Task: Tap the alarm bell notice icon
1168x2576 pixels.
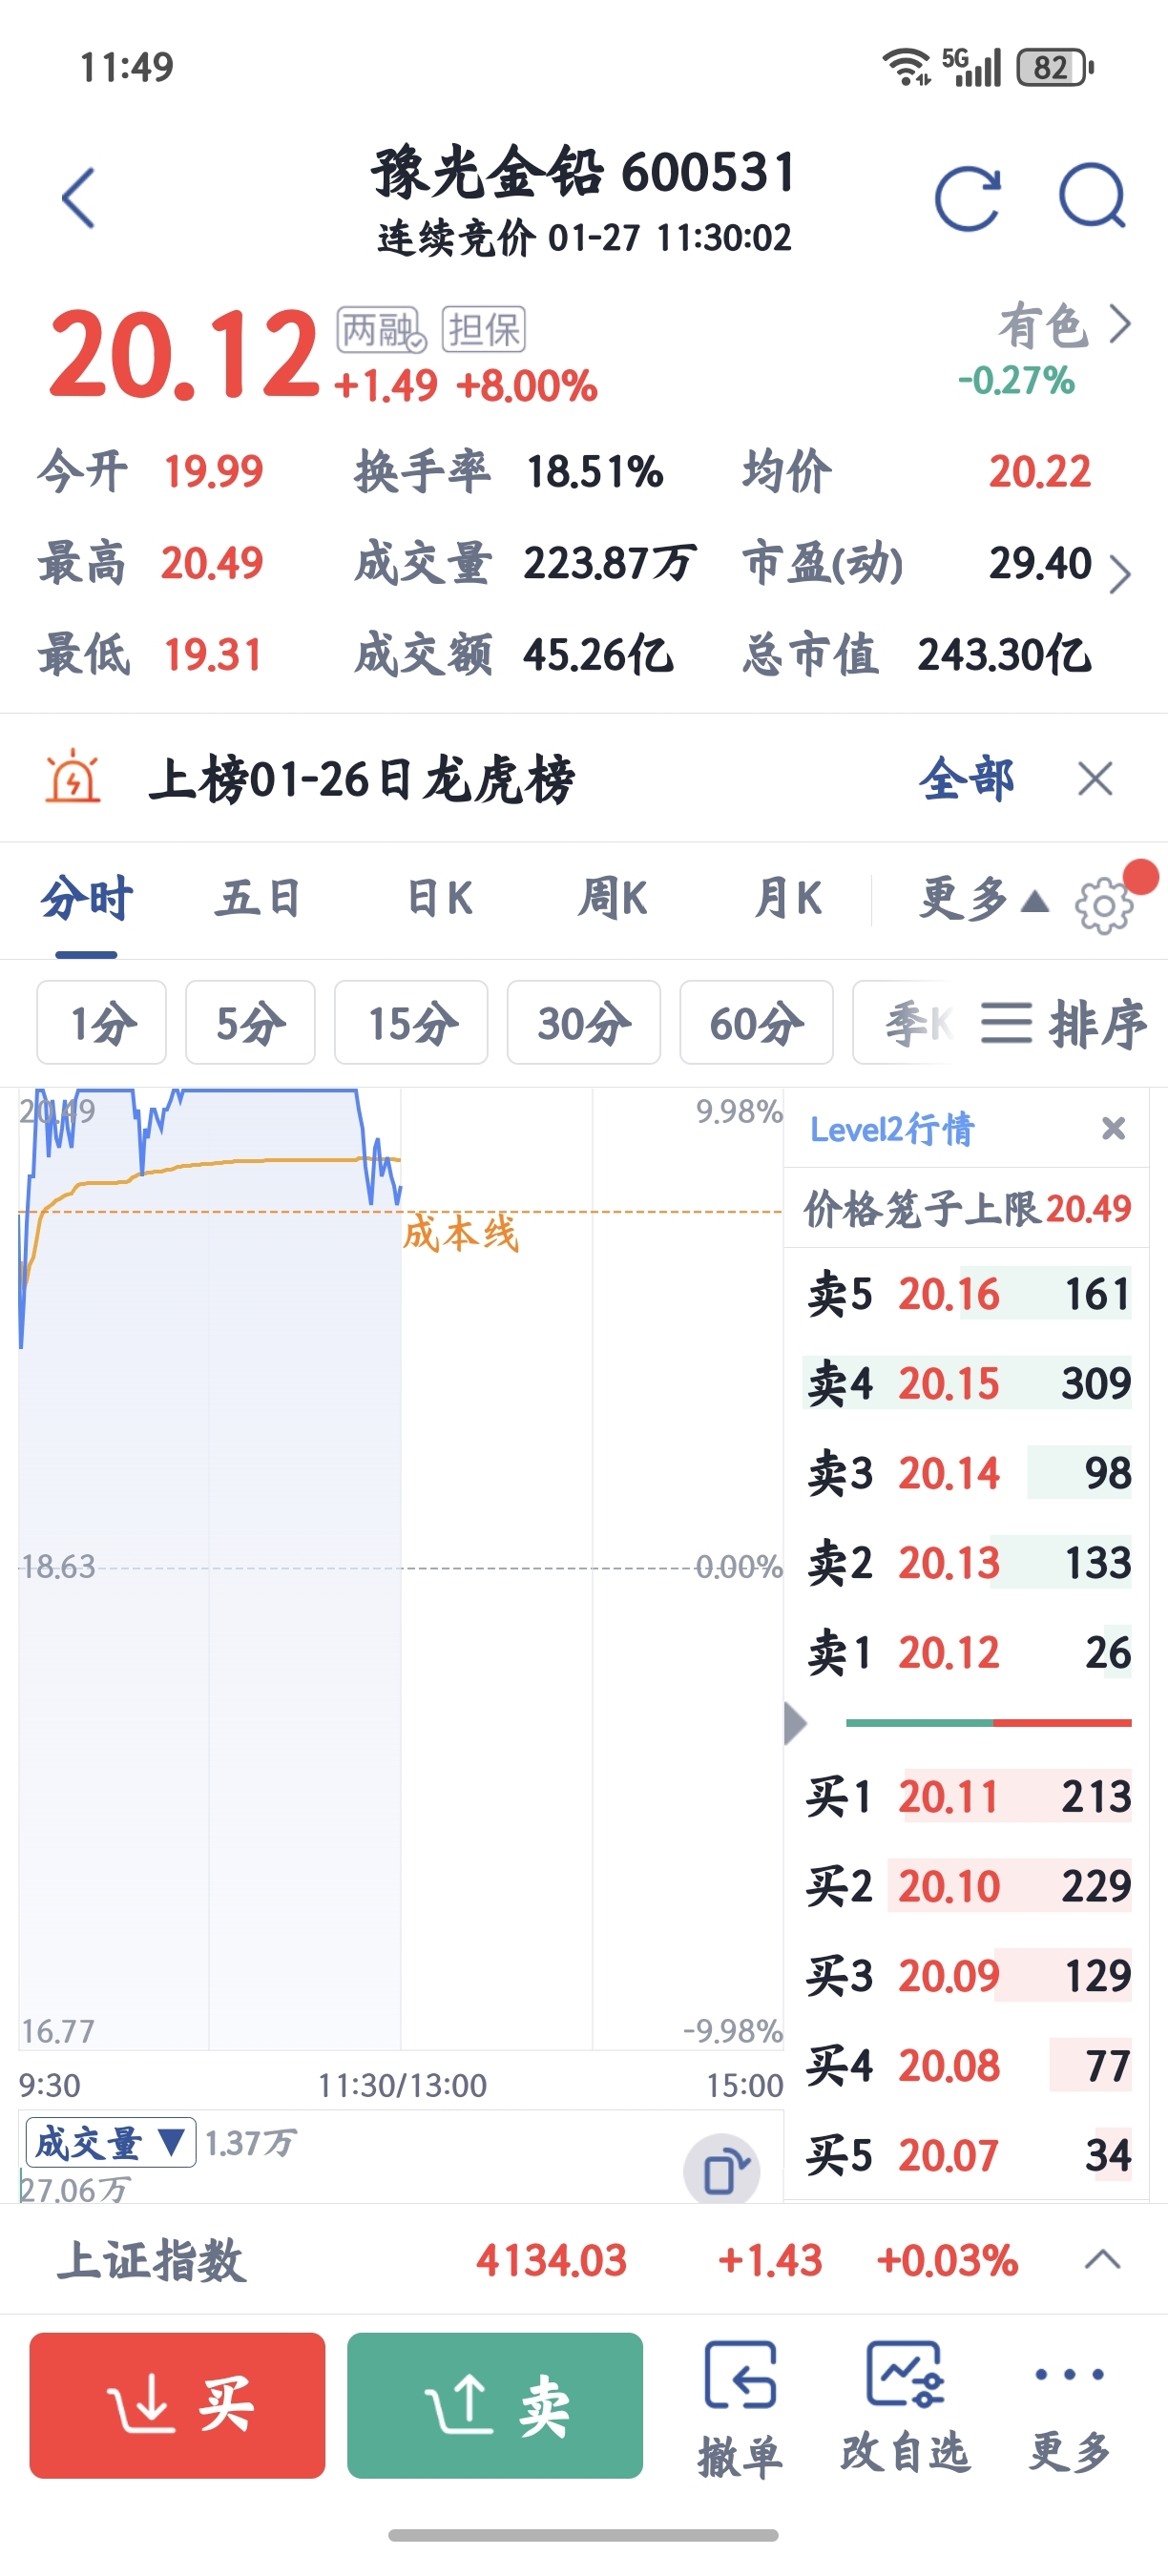Action: click(73, 777)
